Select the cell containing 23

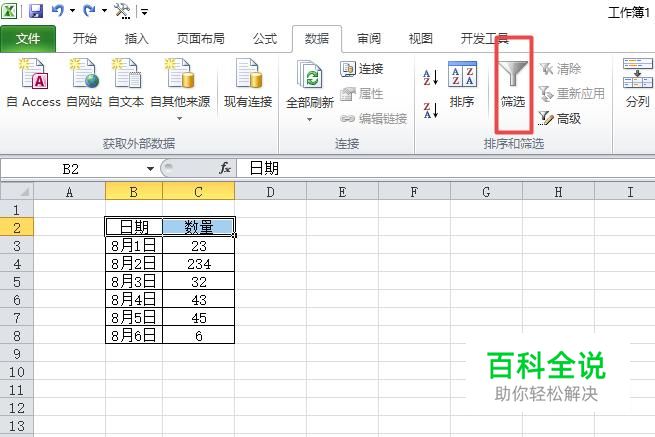tap(198, 246)
